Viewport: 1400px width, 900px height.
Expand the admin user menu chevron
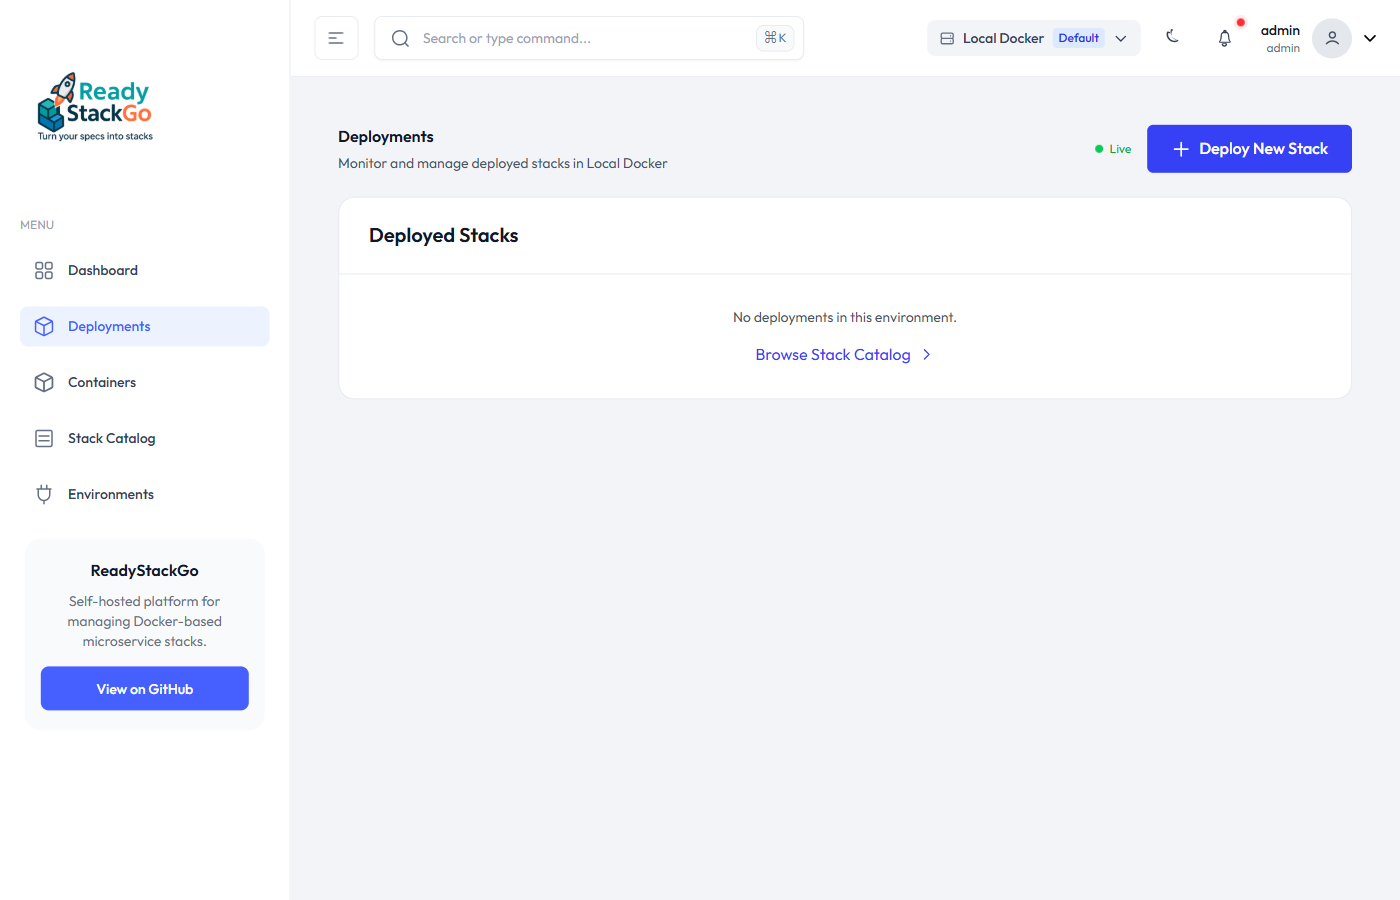point(1370,38)
